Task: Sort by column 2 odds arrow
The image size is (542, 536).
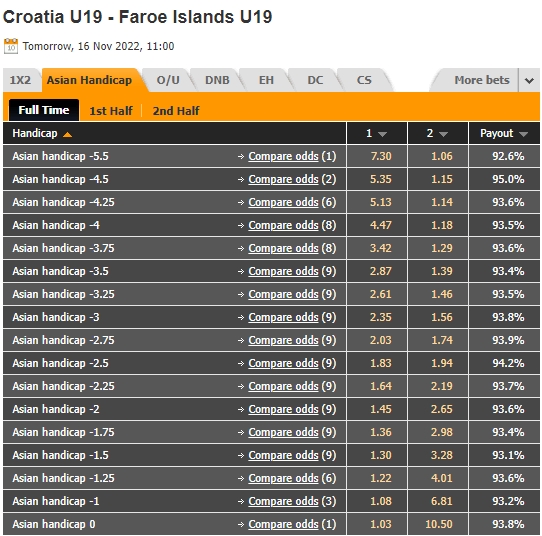Action: (443, 134)
